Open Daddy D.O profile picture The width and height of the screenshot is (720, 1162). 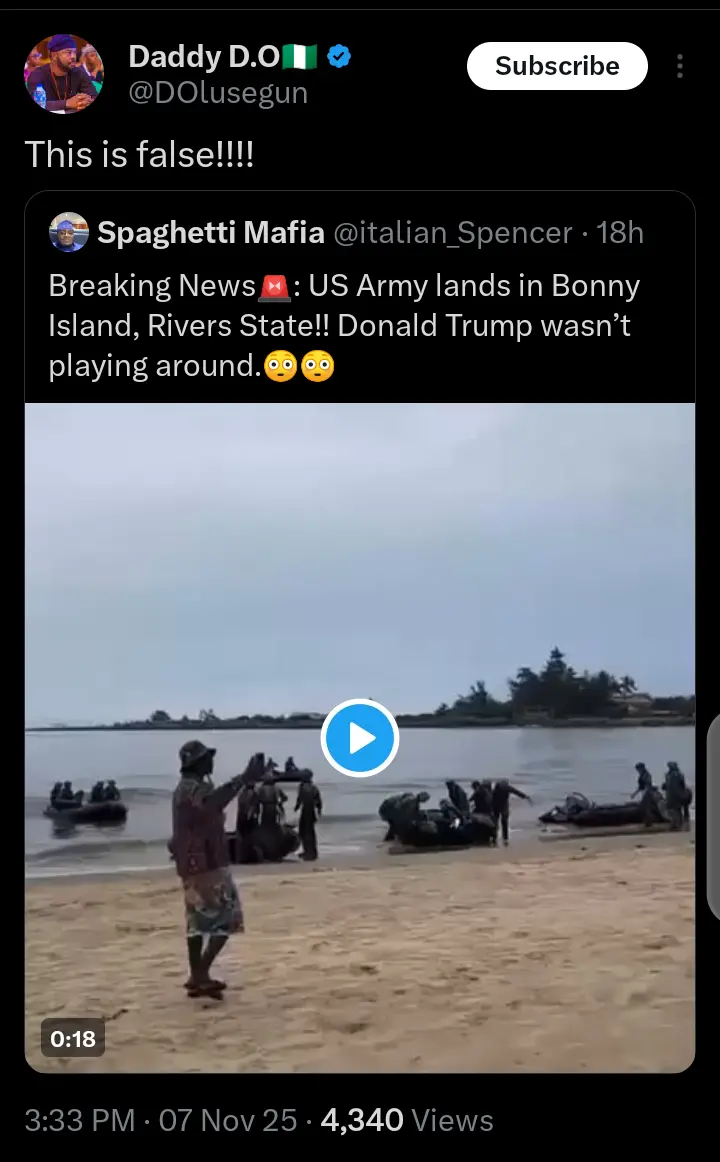tap(64, 73)
